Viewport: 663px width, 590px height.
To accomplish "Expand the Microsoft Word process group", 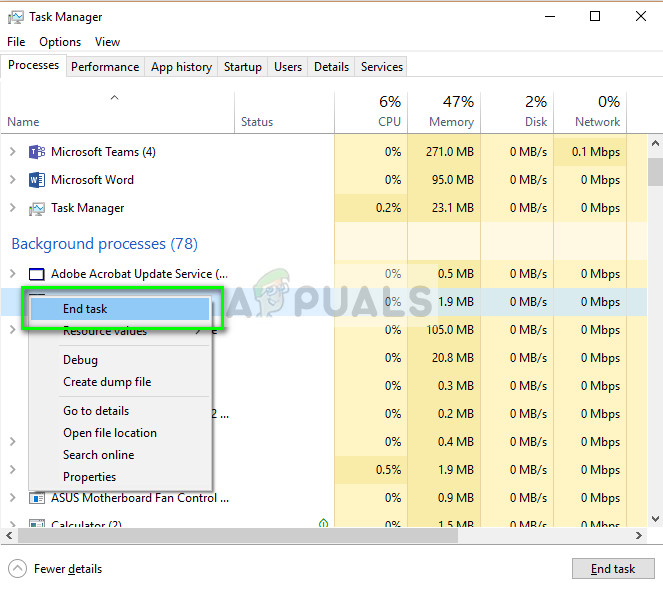I will coord(13,180).
